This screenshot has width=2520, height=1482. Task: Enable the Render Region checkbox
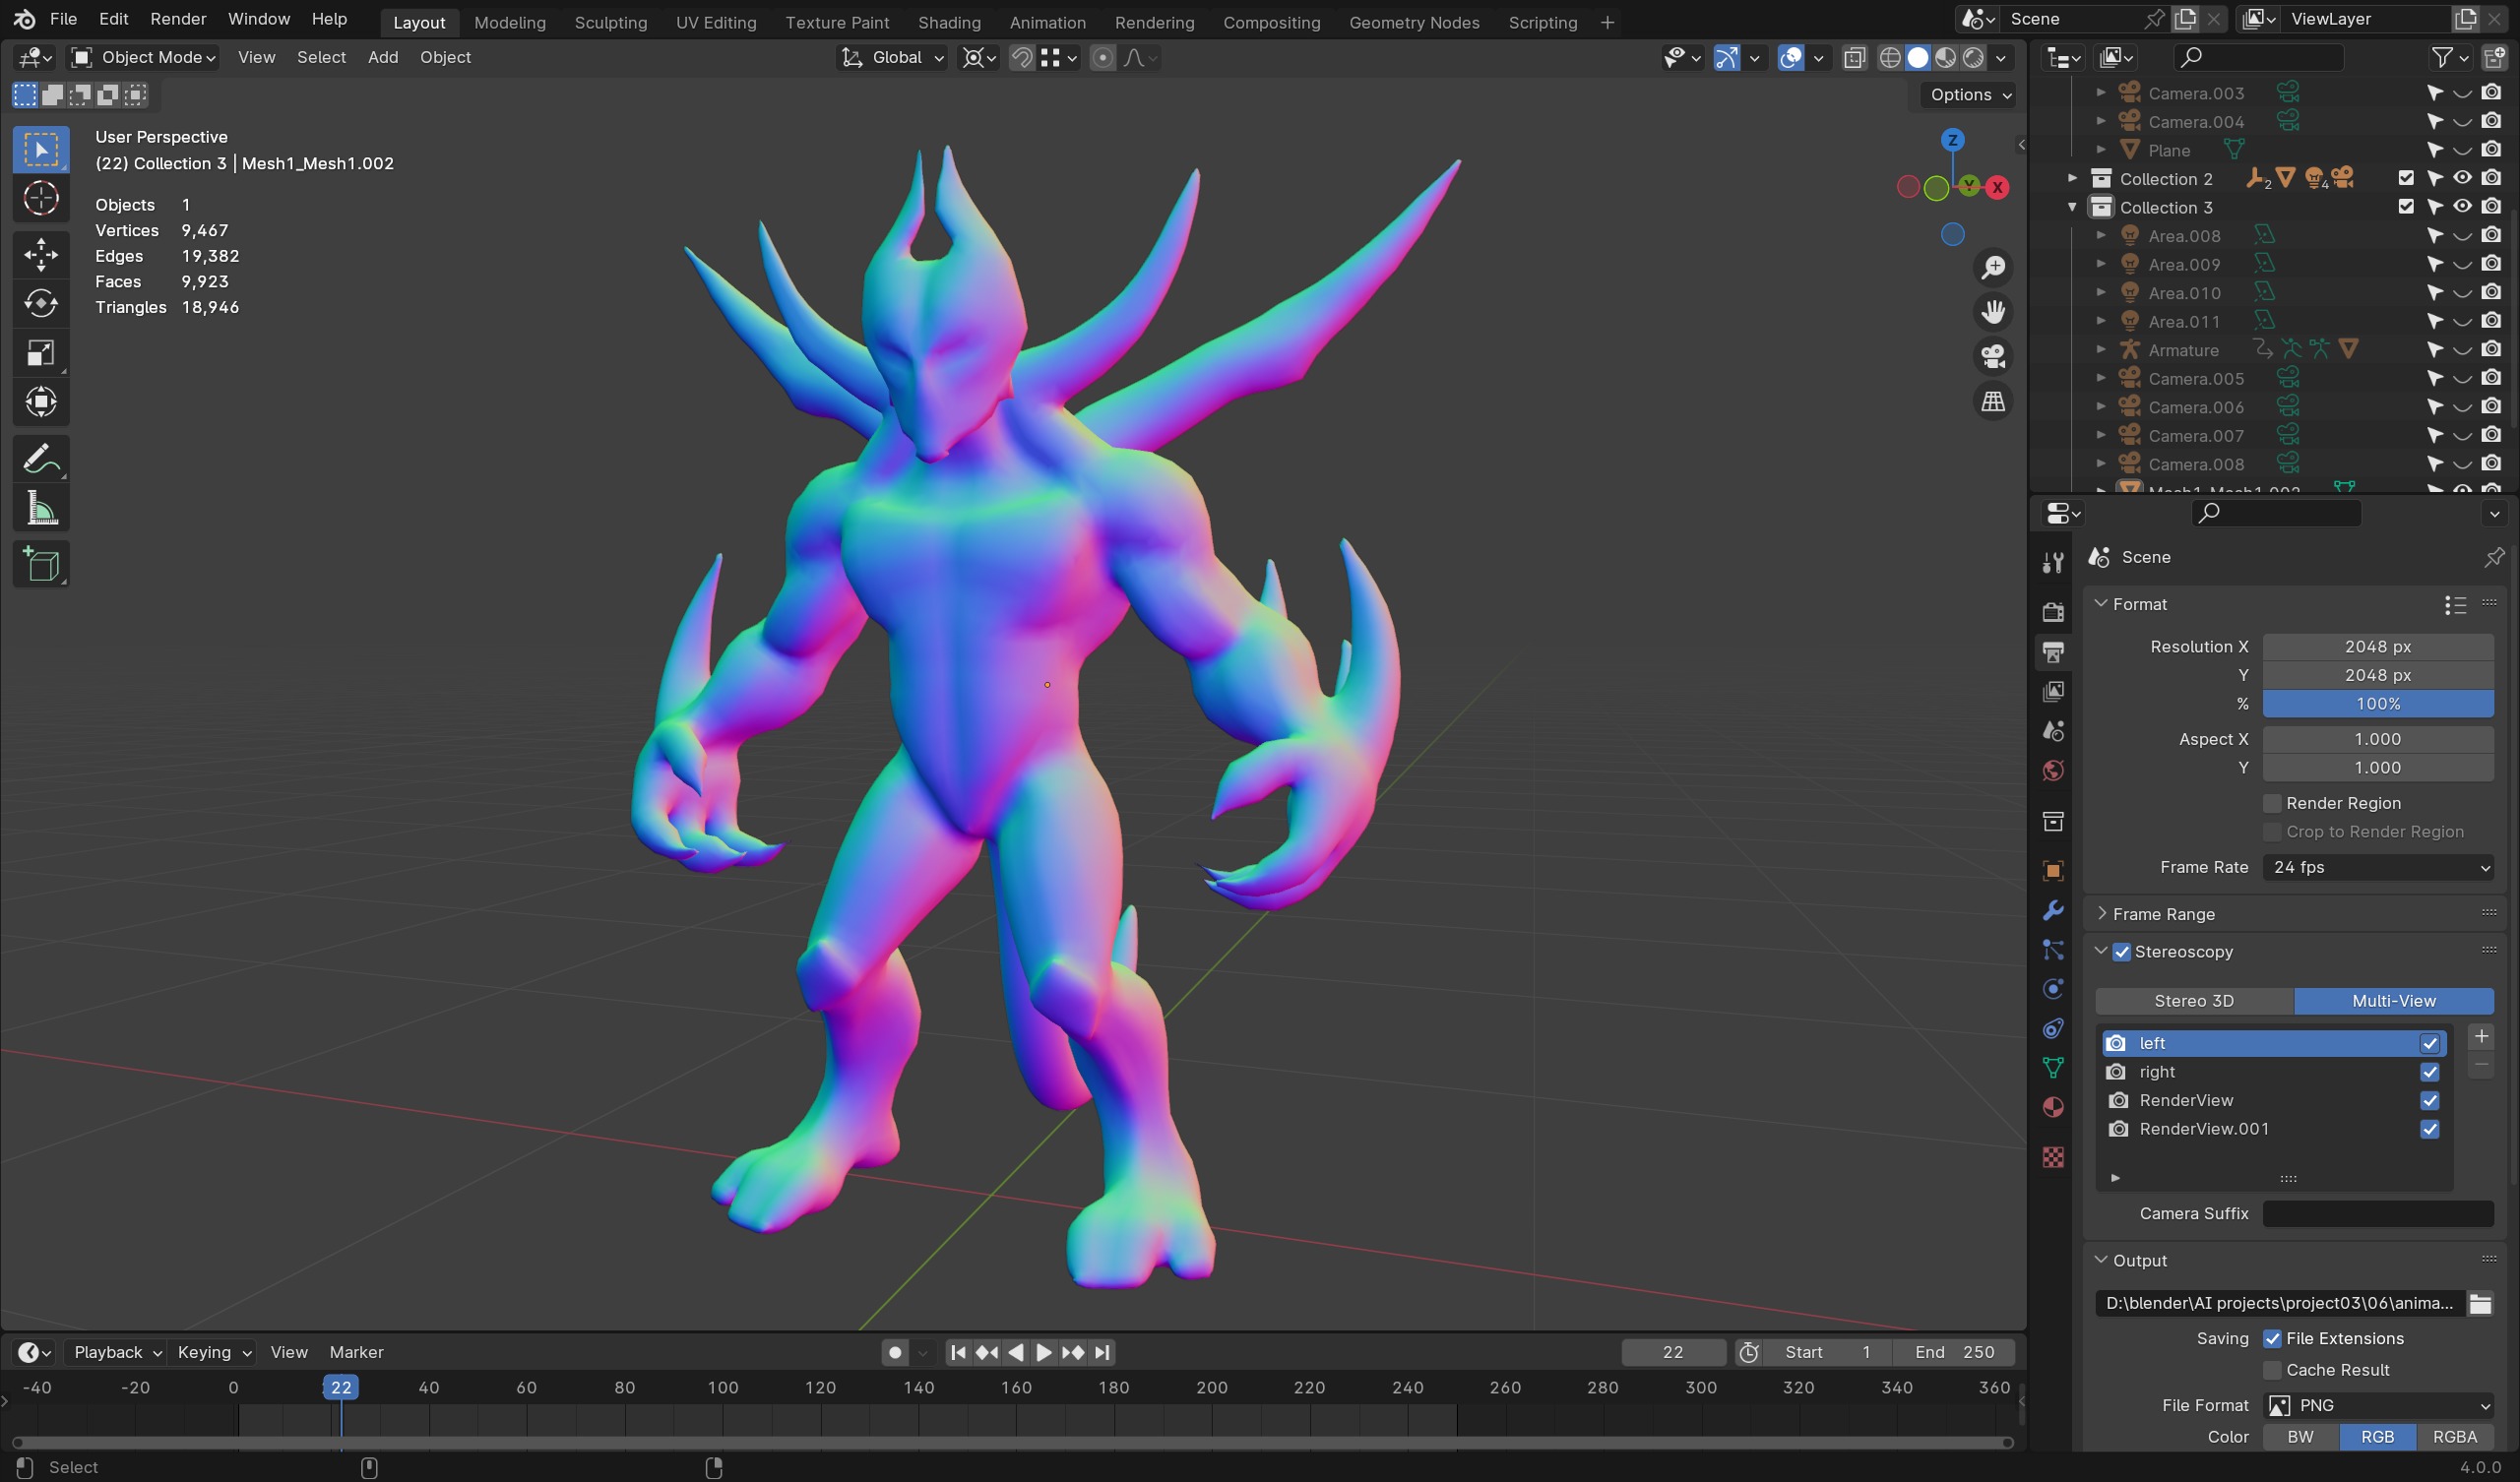[x=2272, y=803]
